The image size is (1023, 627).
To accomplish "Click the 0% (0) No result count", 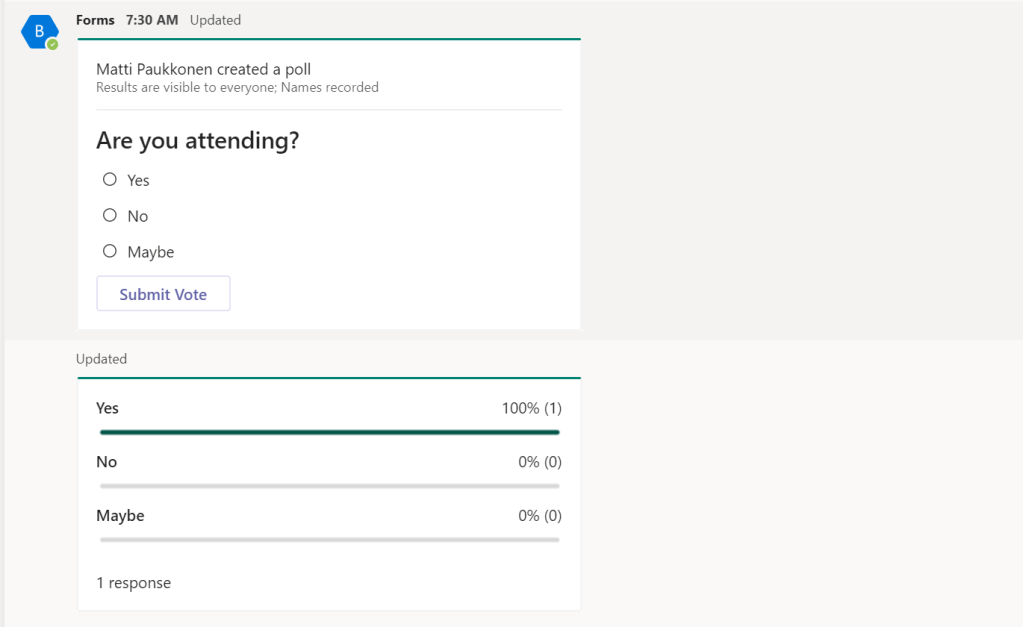I will point(540,462).
